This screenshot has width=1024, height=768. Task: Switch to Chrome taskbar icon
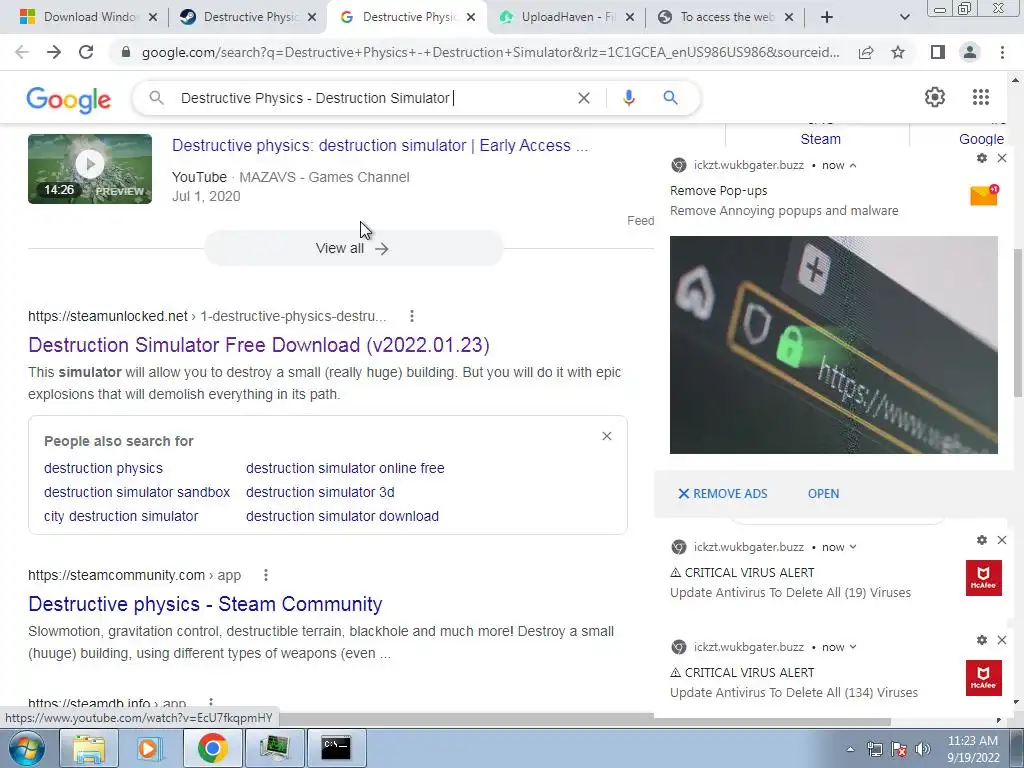pyautogui.click(x=212, y=748)
